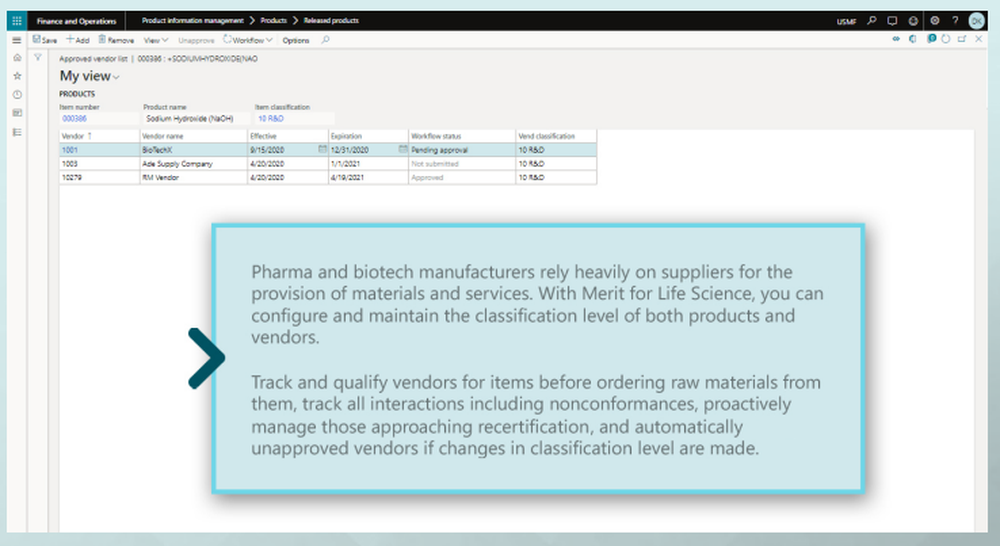This screenshot has height=546, width=1000.
Task: Click Workflow status column header
Action: click(x=462, y=136)
